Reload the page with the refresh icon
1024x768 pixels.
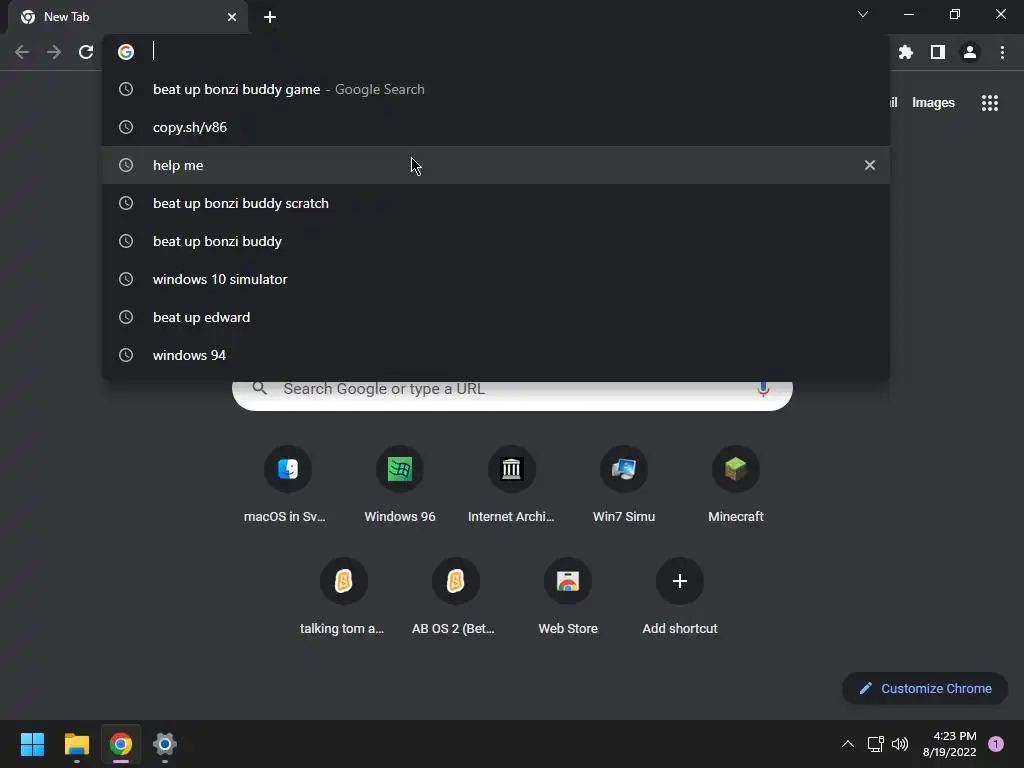[86, 52]
